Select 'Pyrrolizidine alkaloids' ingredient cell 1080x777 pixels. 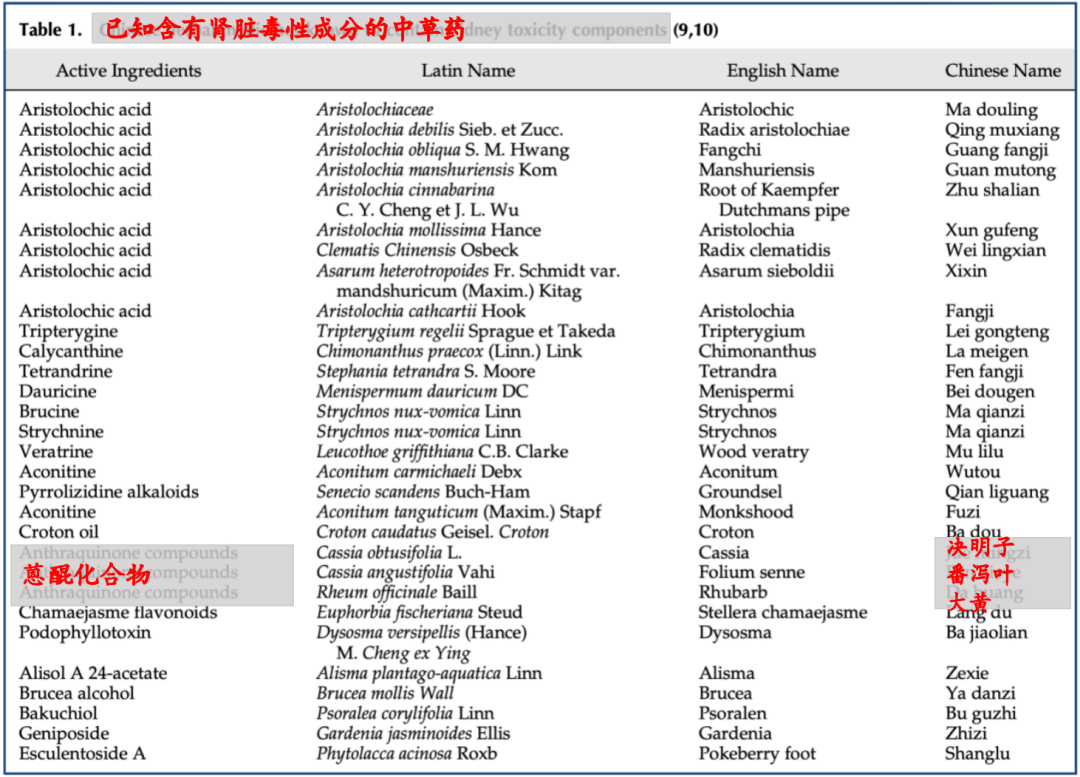pyautogui.click(x=109, y=492)
